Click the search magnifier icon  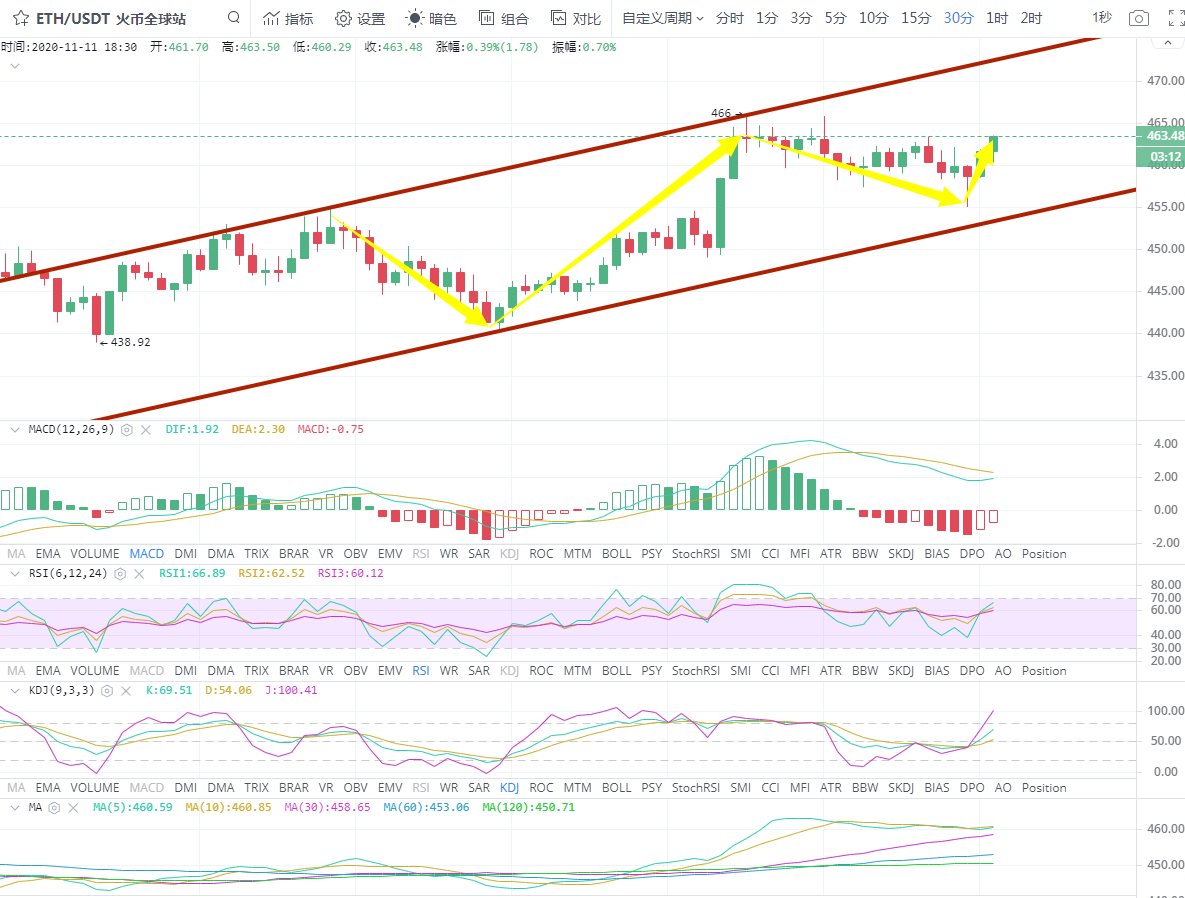coord(234,18)
